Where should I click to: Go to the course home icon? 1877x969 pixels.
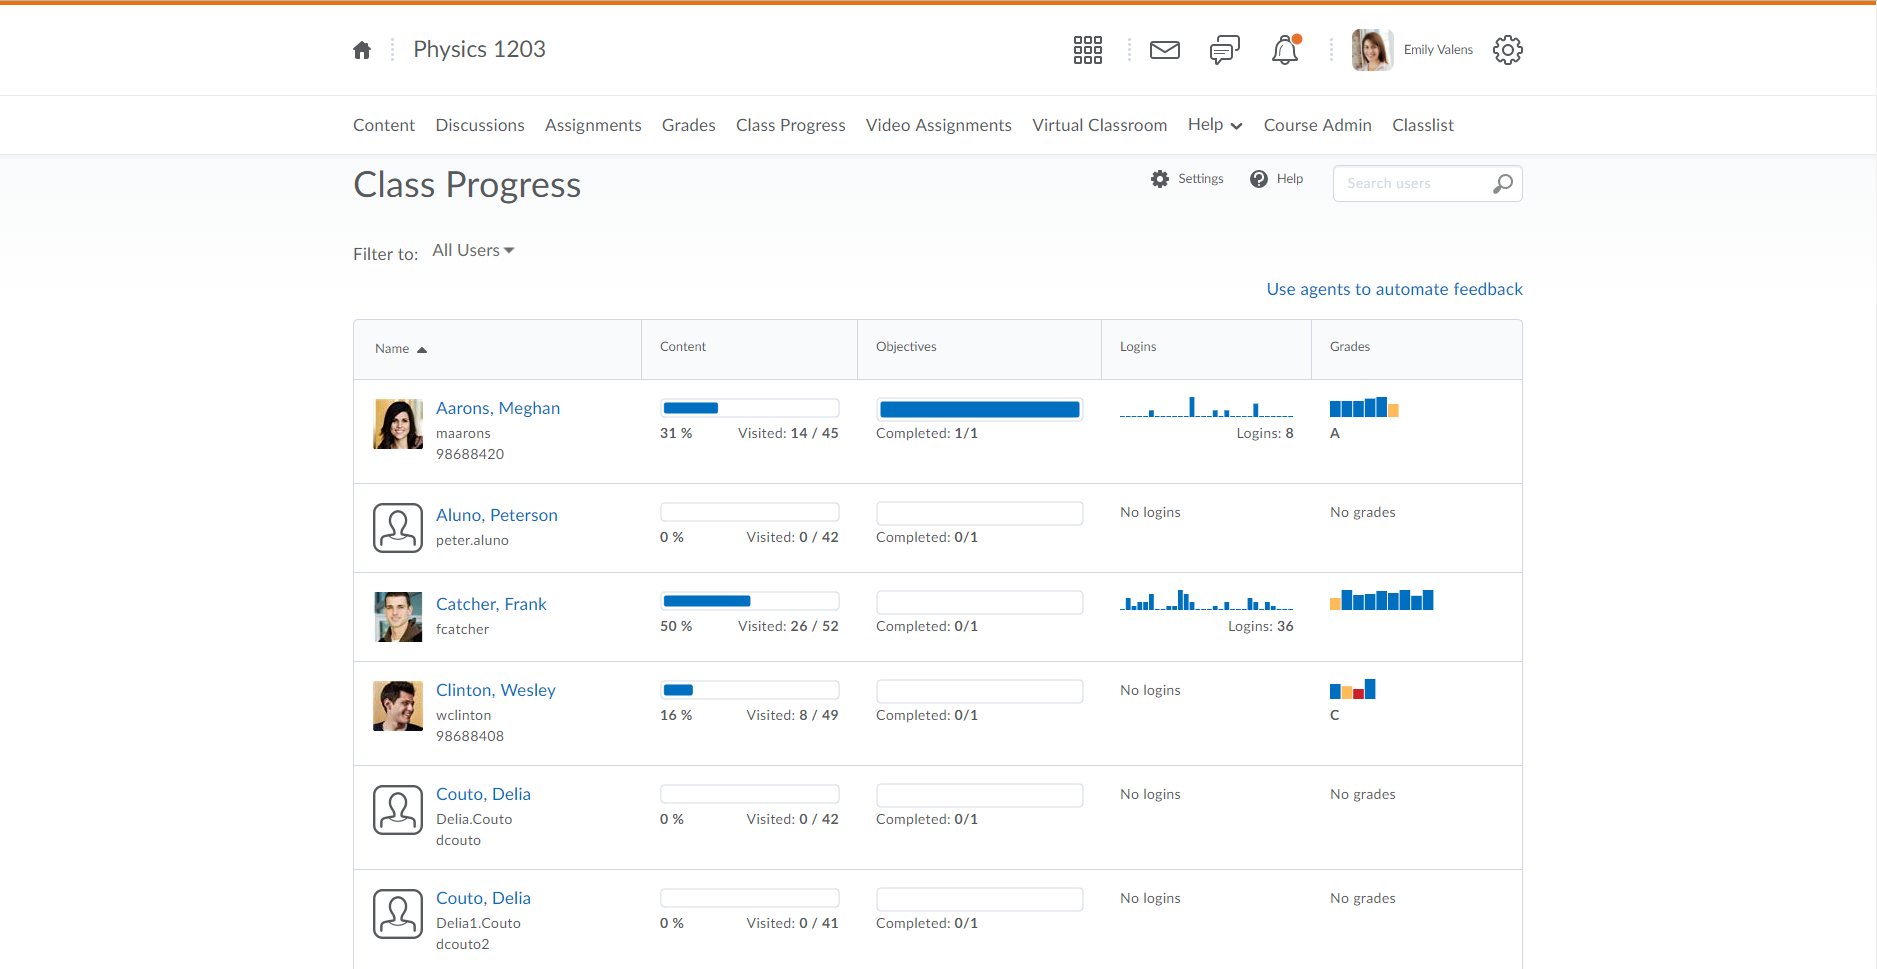coord(362,50)
